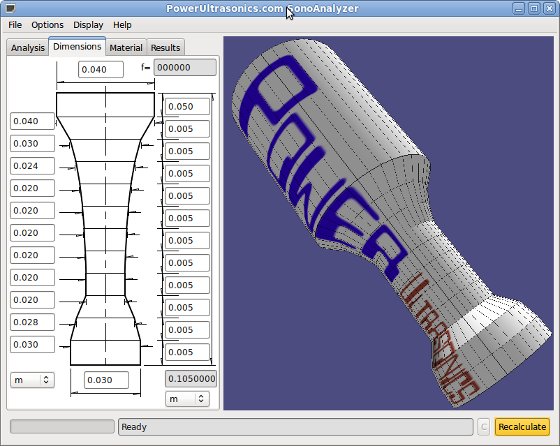
Task: Click the empty progress bar in the status area
Action: pyautogui.click(x=62, y=427)
